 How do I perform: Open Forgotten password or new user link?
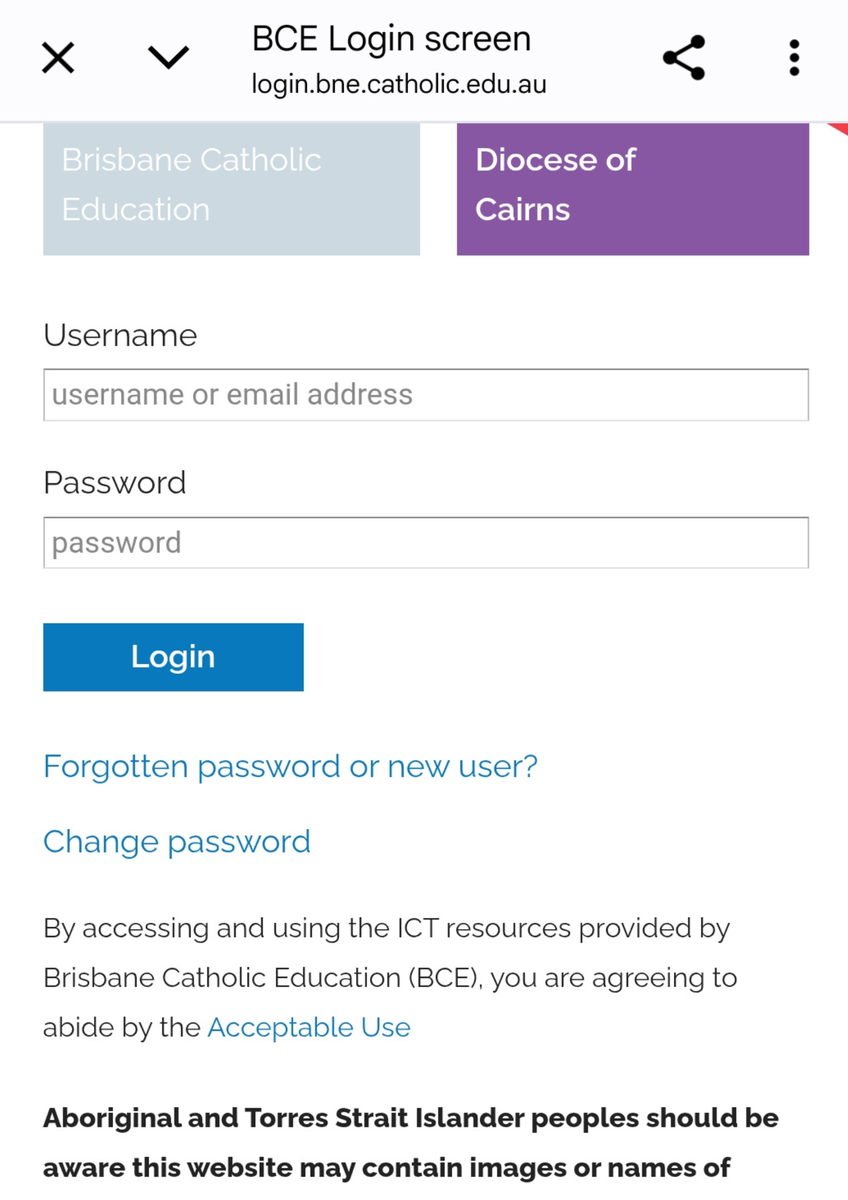click(290, 767)
